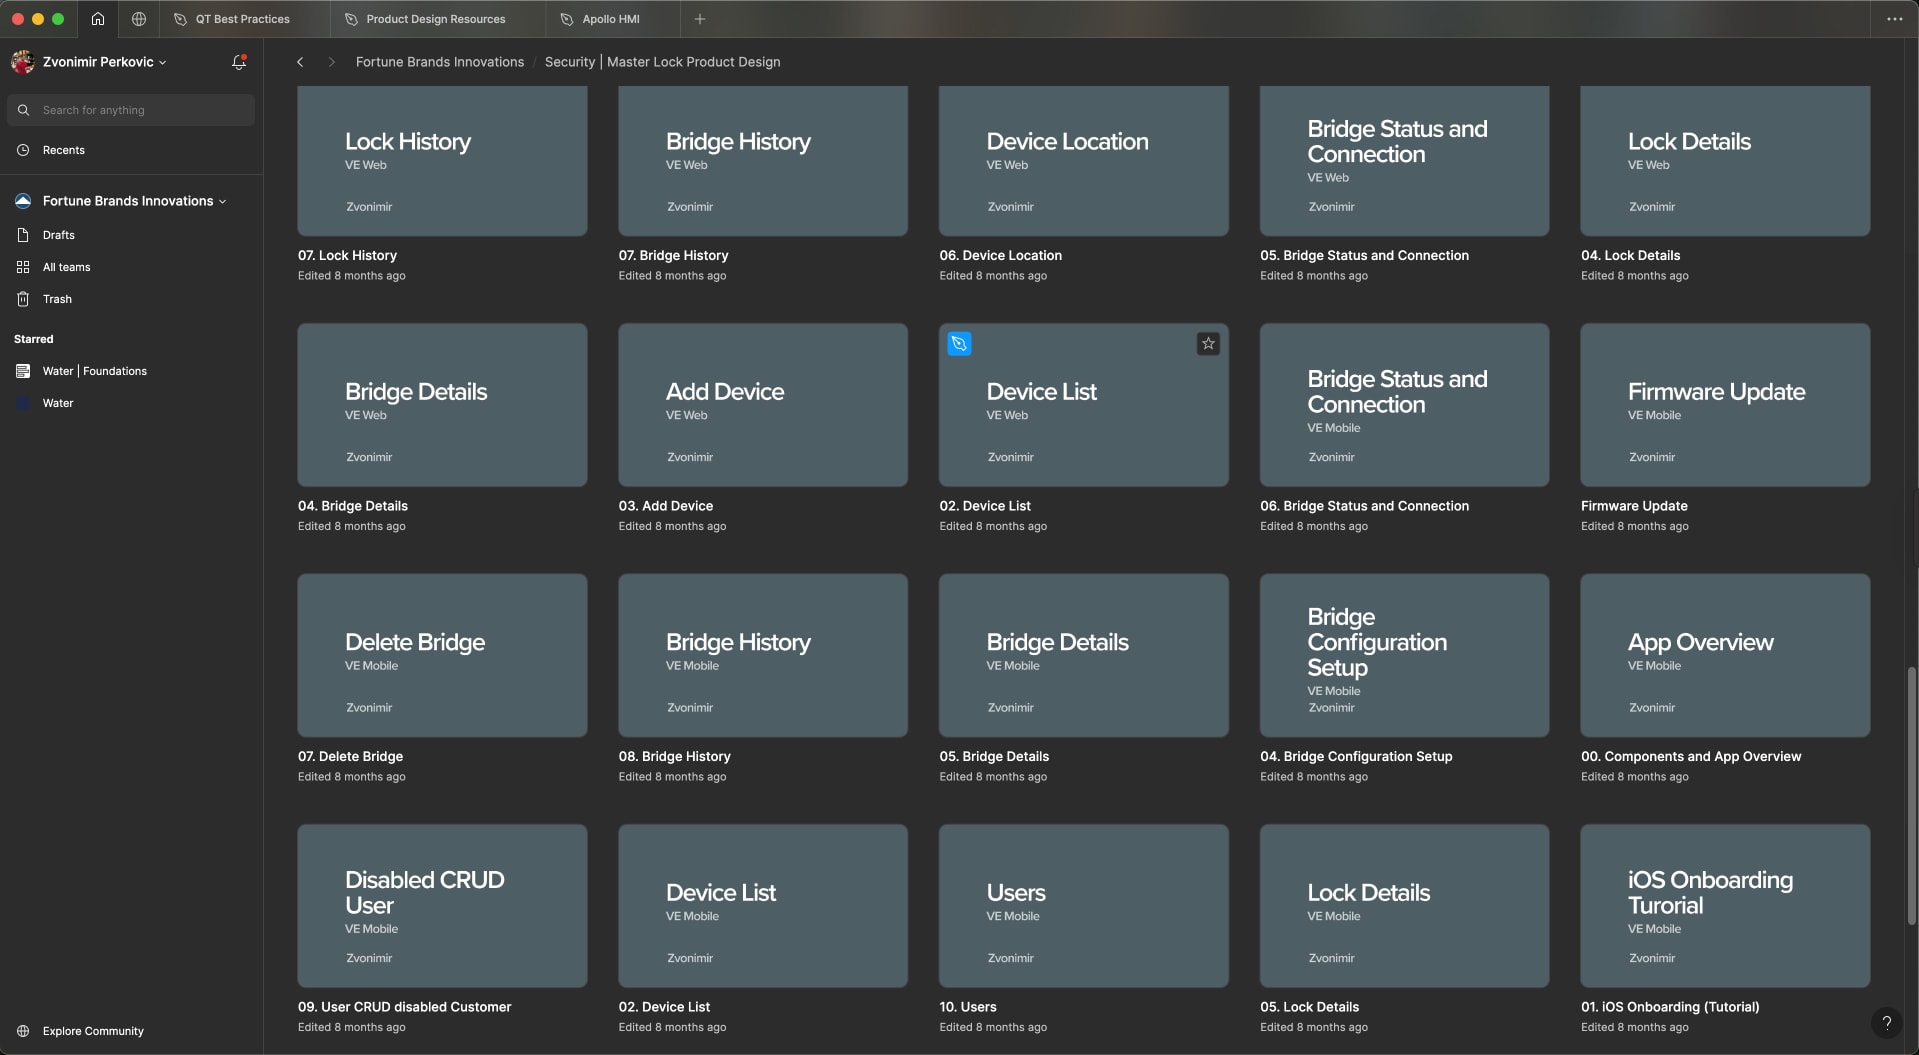Open the help question mark button

point(1886,1022)
